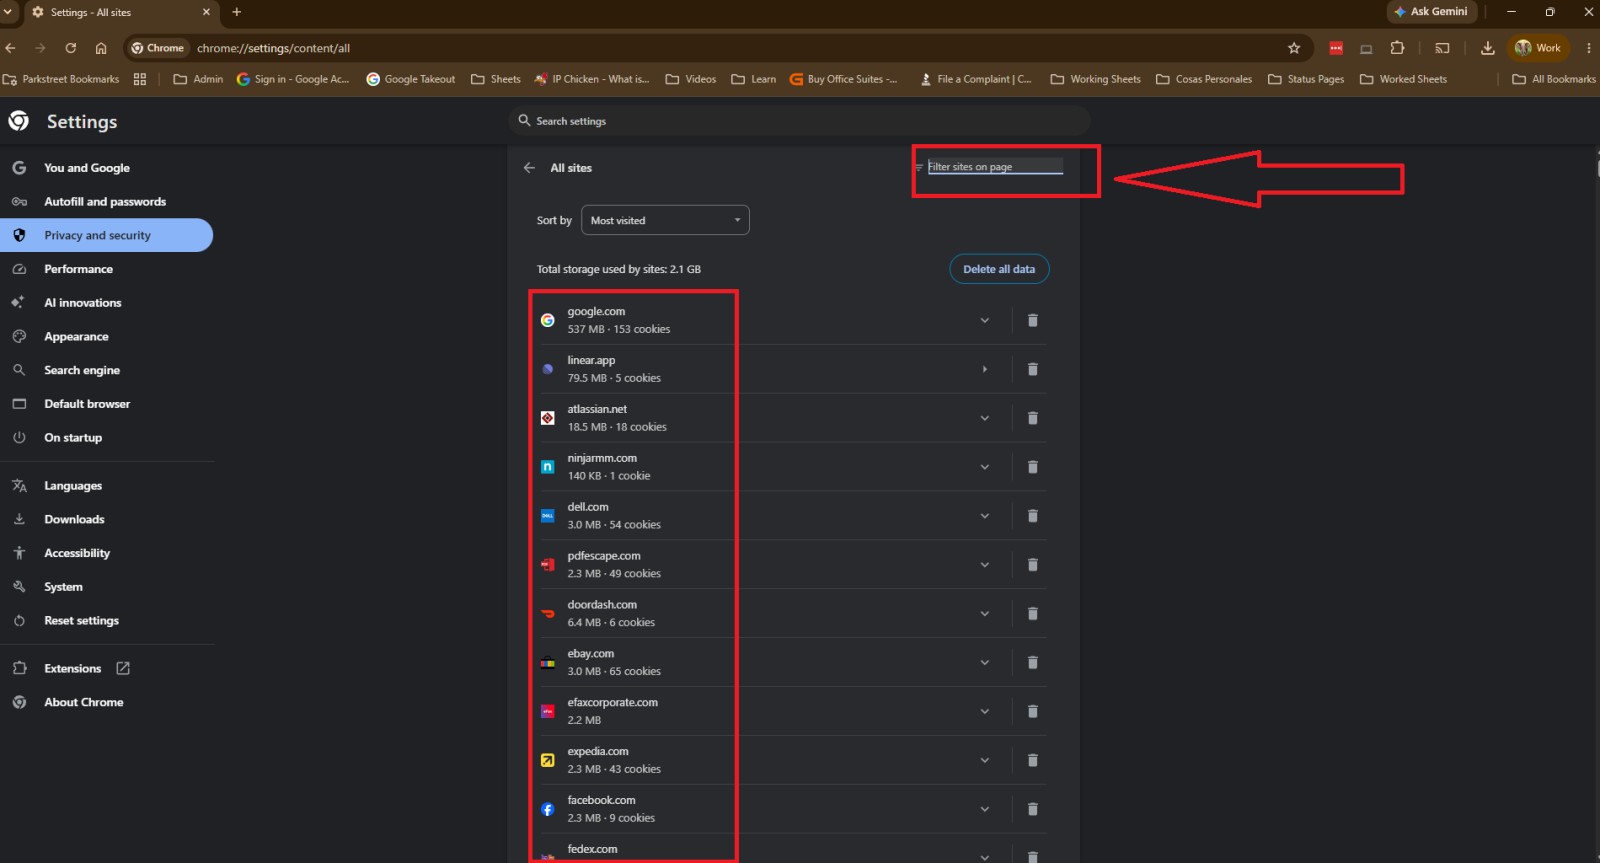Viewport: 1600px width, 863px height.
Task: Open the Working Sheets bookmark folder
Action: tap(1095, 79)
